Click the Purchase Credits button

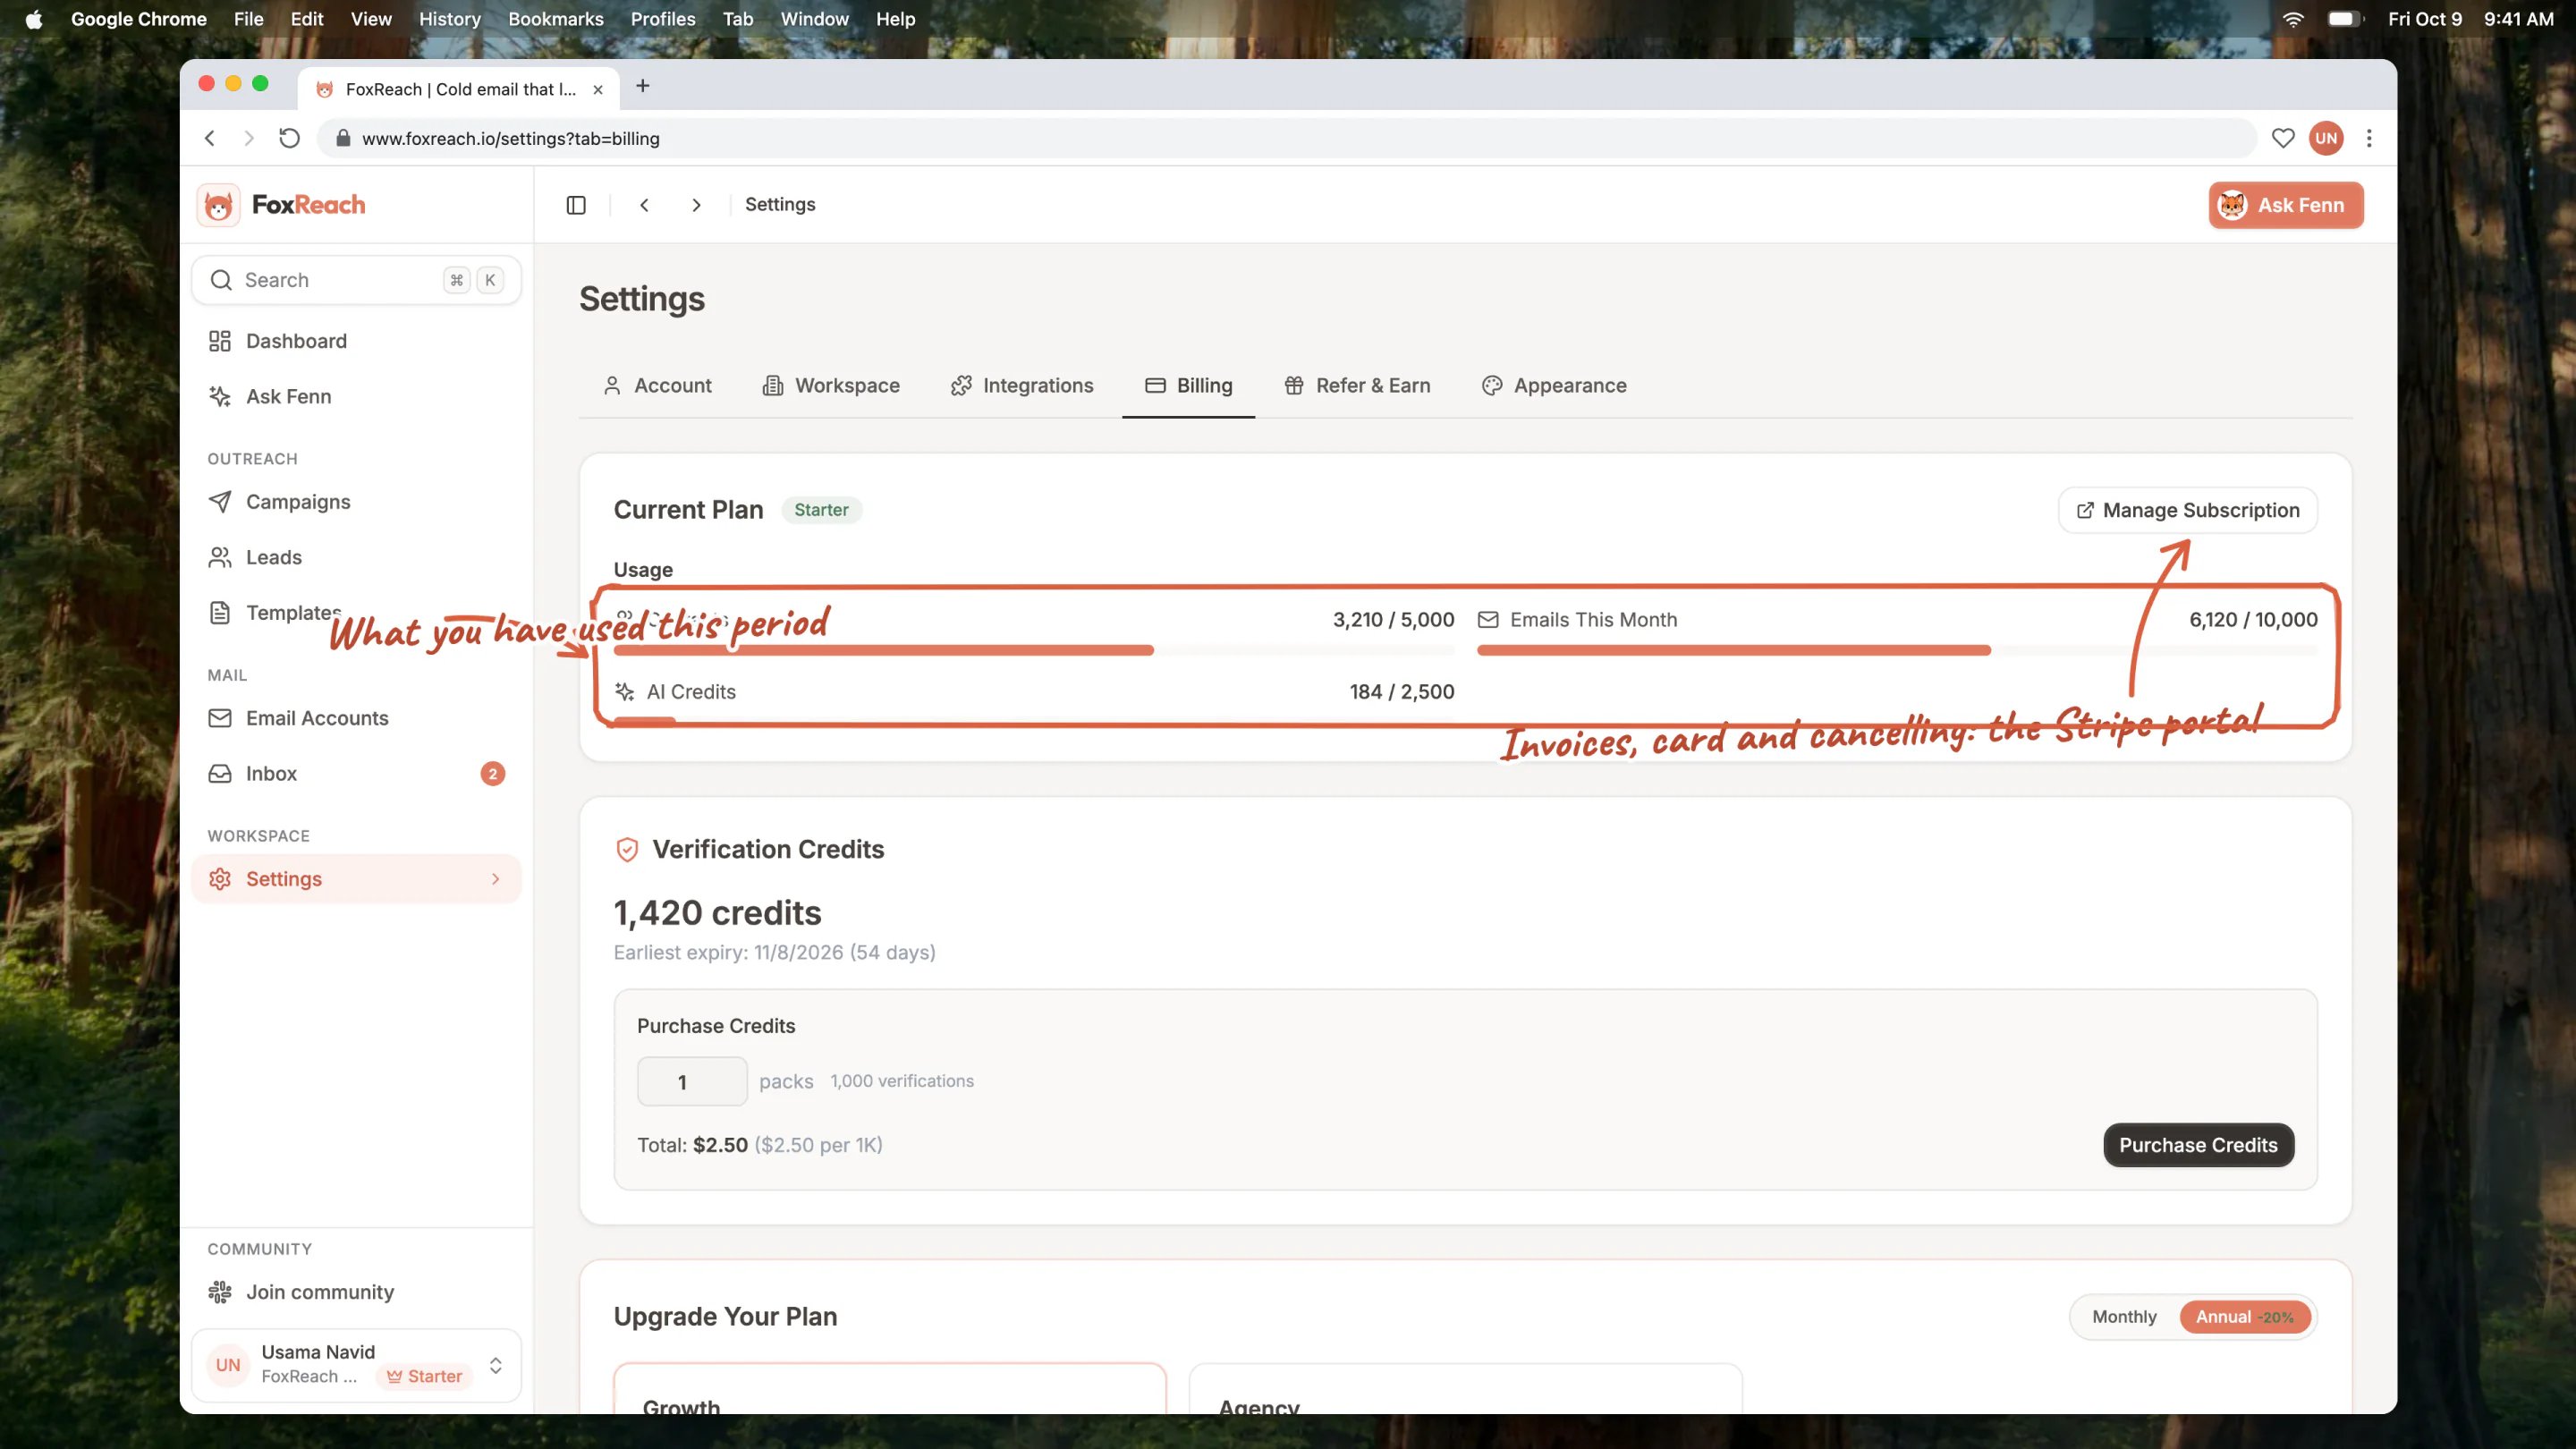click(x=2198, y=1145)
